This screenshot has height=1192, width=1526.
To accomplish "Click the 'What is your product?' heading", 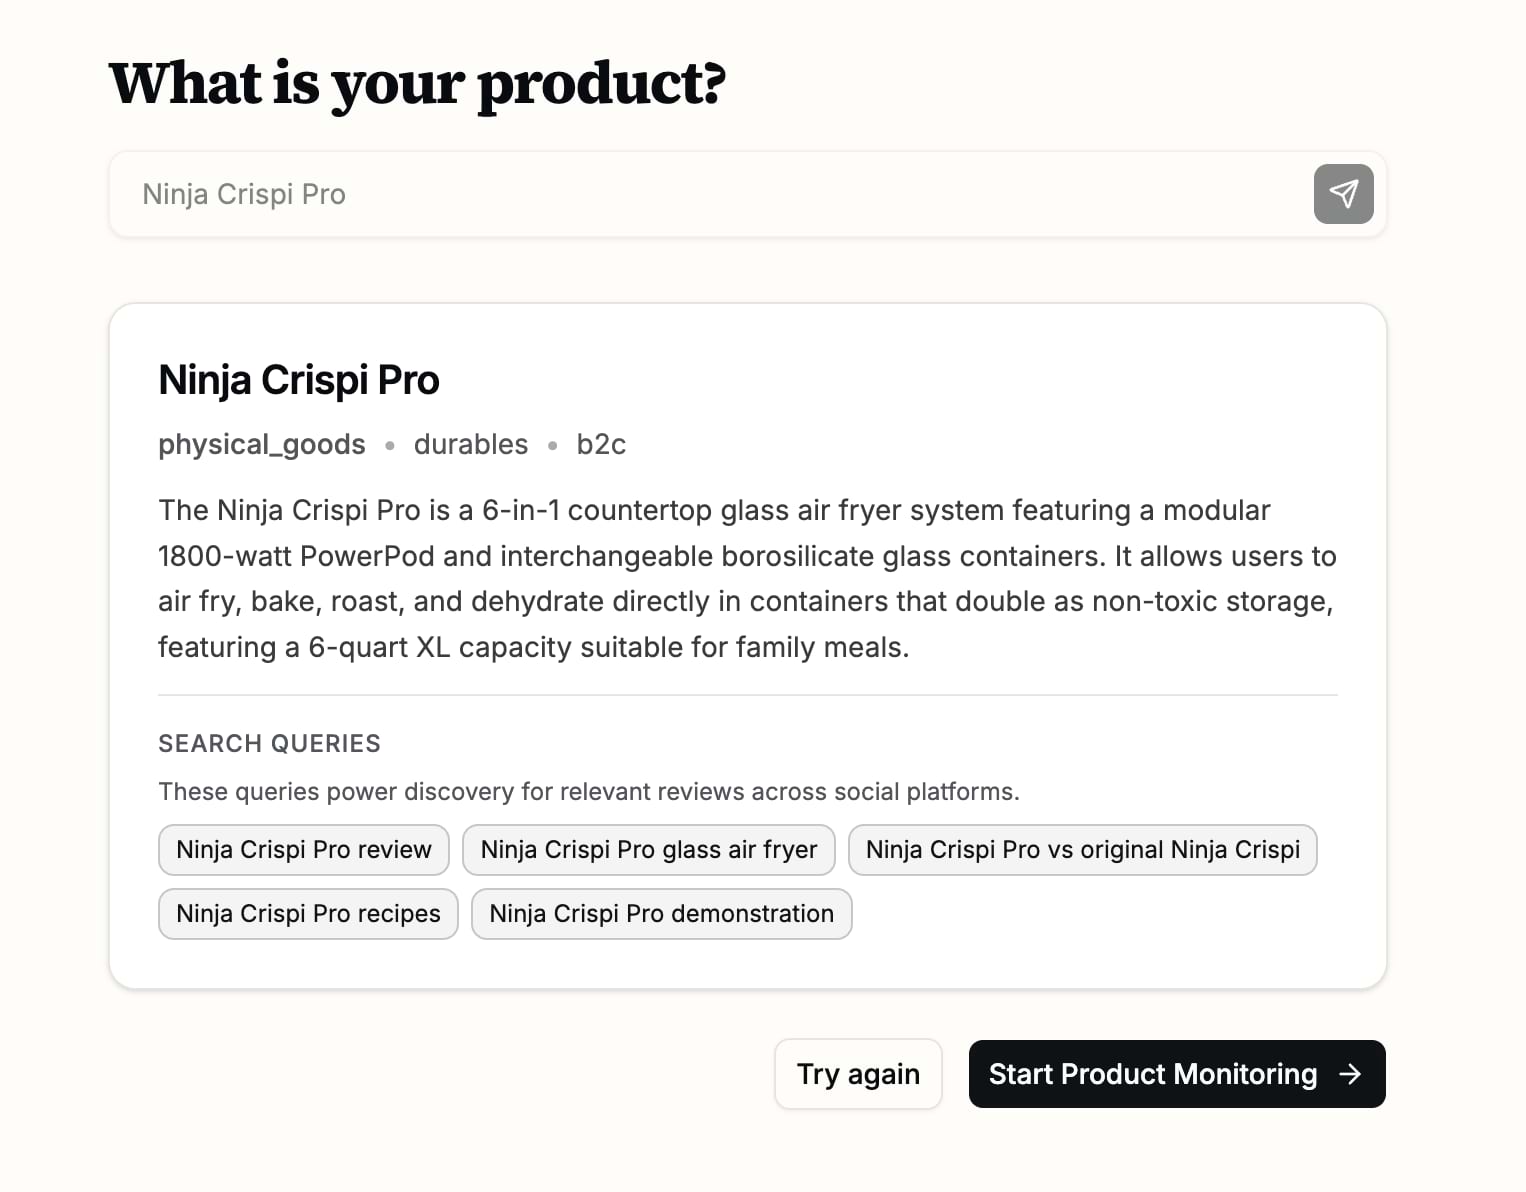I will [x=418, y=83].
